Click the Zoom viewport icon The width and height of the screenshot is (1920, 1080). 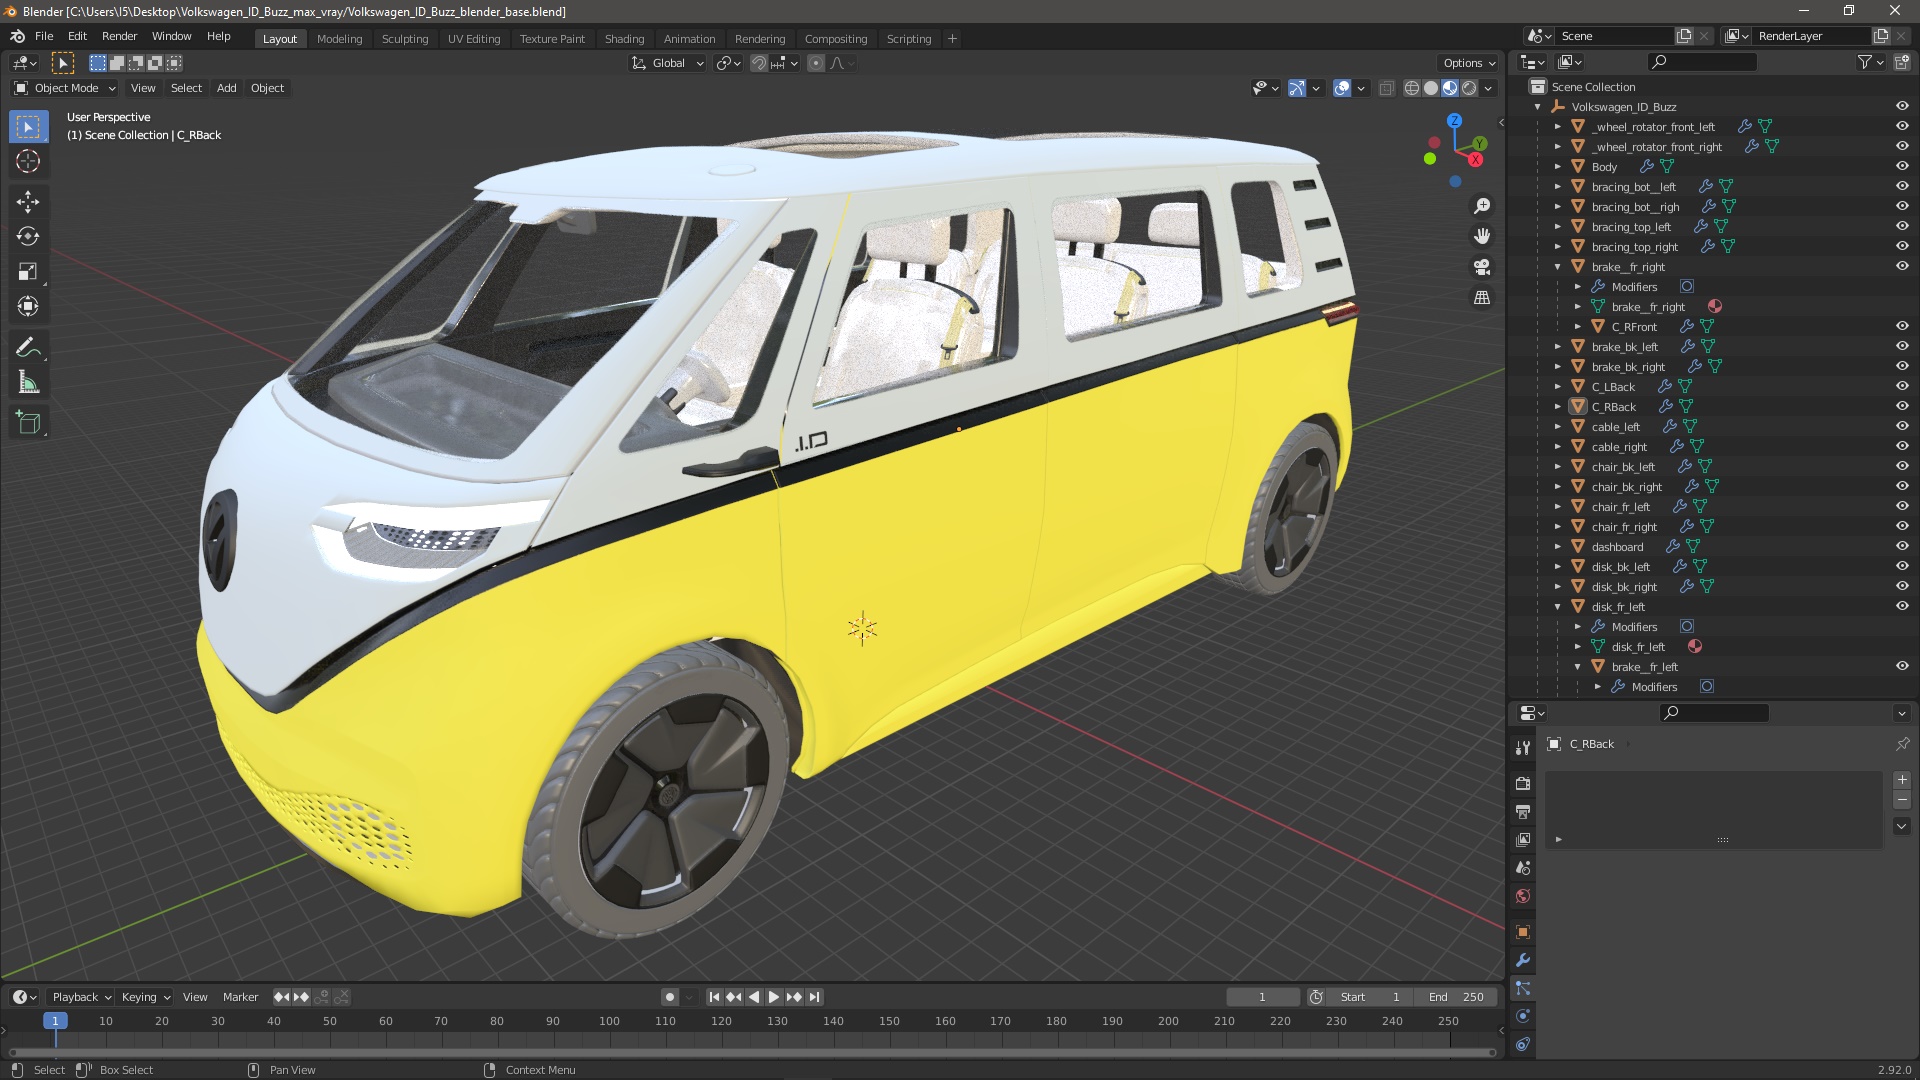(x=1482, y=206)
